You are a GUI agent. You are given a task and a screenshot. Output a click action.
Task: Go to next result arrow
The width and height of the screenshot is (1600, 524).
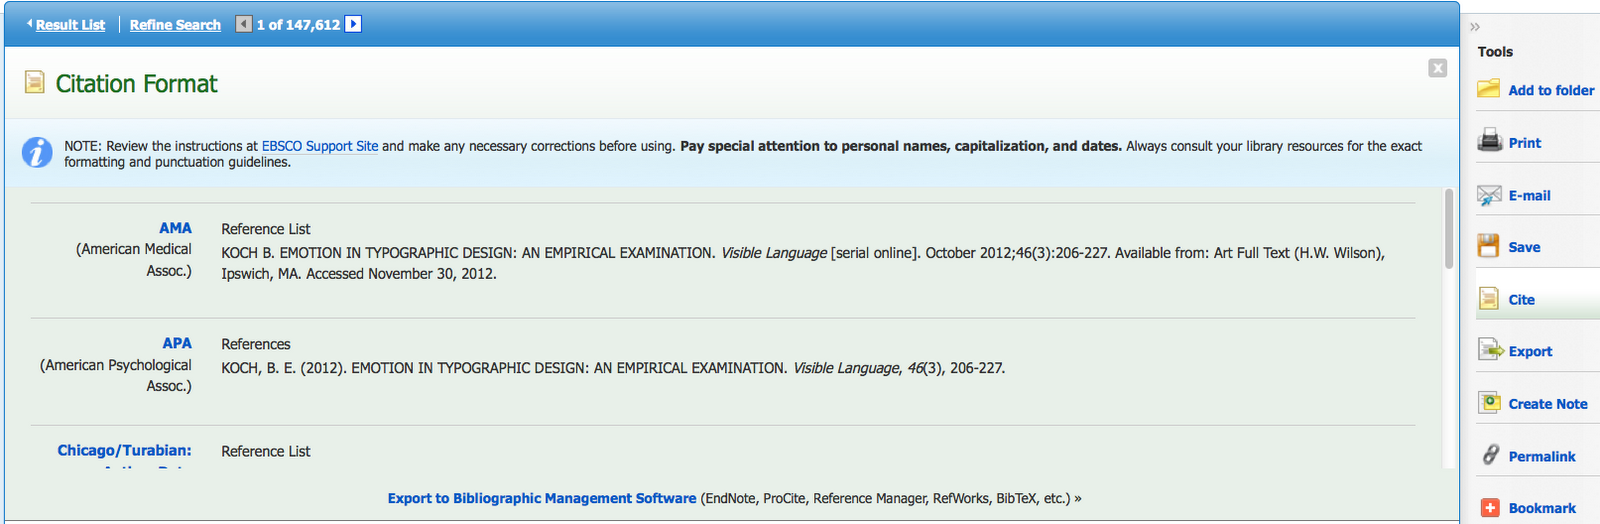353,24
